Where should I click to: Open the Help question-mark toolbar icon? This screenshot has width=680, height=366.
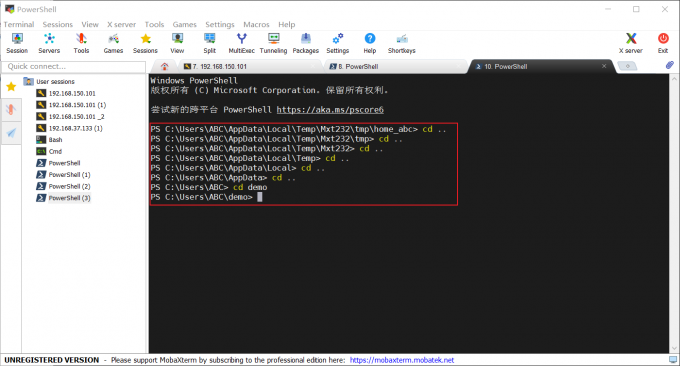pyautogui.click(x=370, y=43)
